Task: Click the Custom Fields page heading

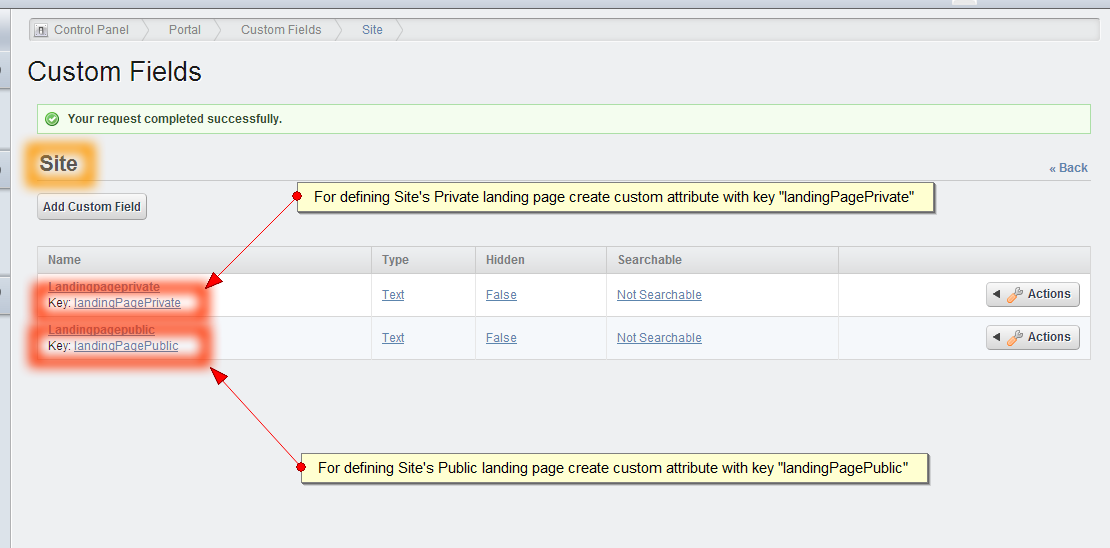Action: coord(115,72)
